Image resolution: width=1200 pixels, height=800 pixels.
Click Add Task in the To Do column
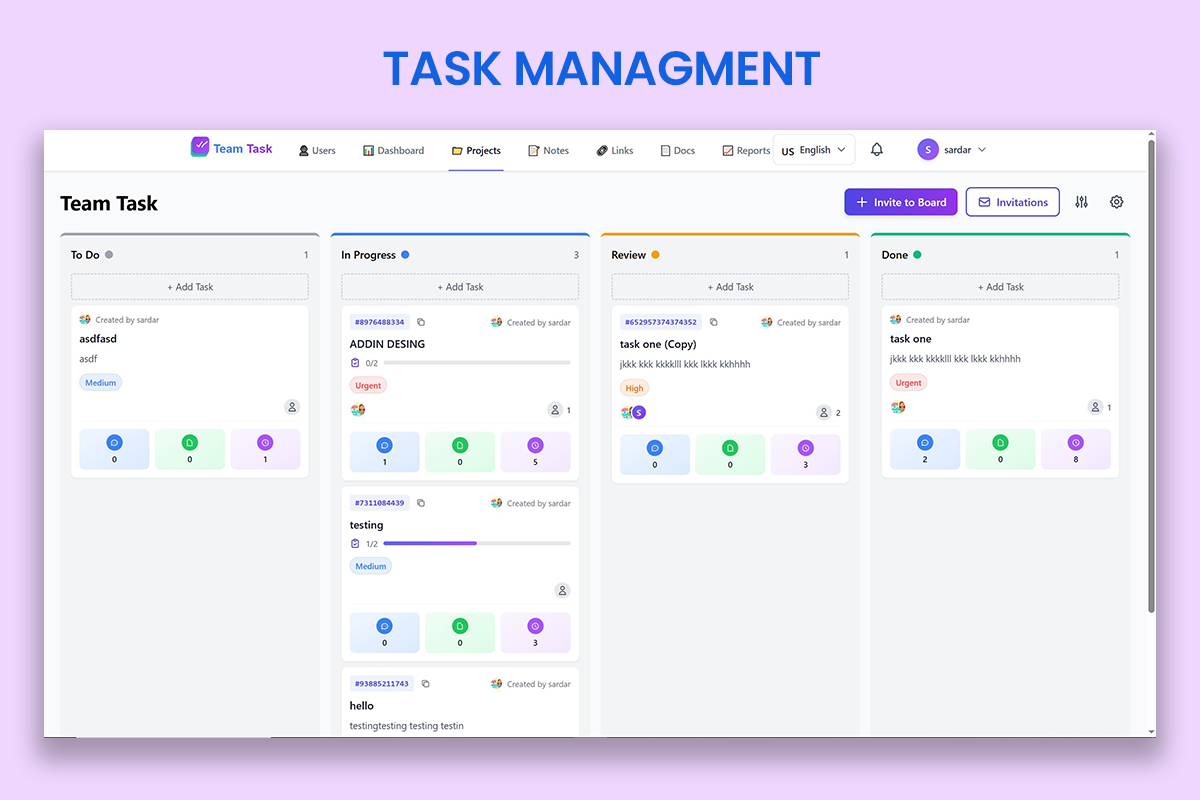189,287
